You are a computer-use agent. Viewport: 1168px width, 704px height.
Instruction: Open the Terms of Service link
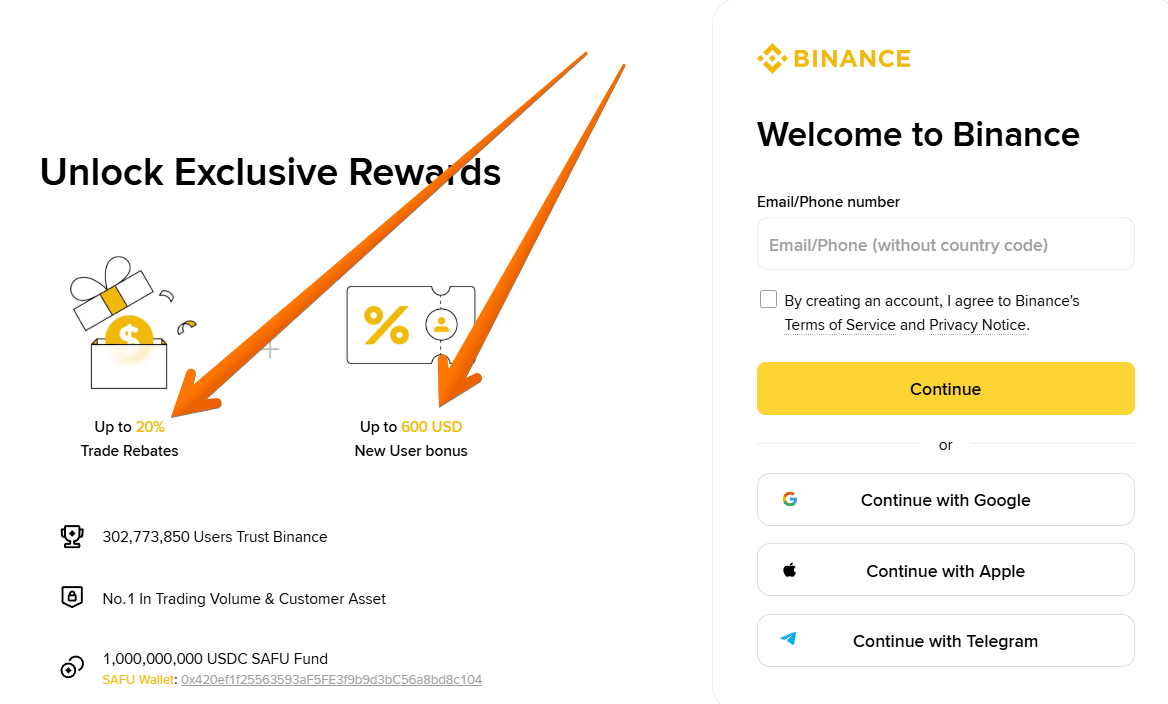[x=840, y=325]
